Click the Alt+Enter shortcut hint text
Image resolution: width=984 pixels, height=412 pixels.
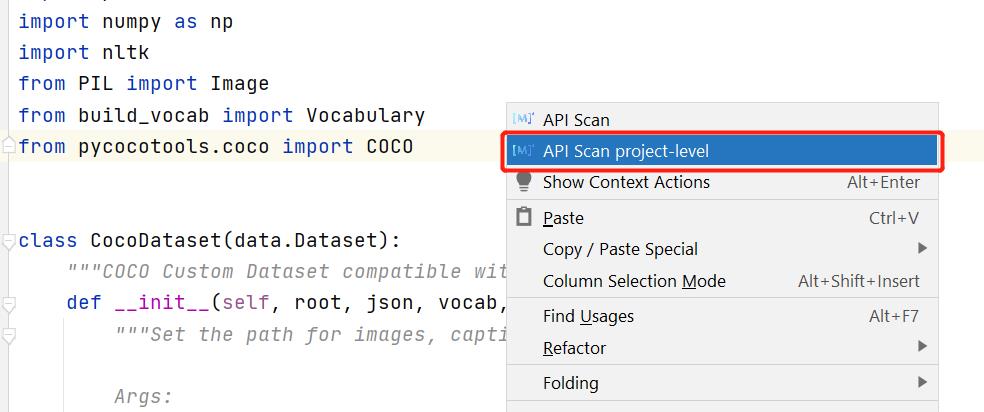tap(883, 182)
